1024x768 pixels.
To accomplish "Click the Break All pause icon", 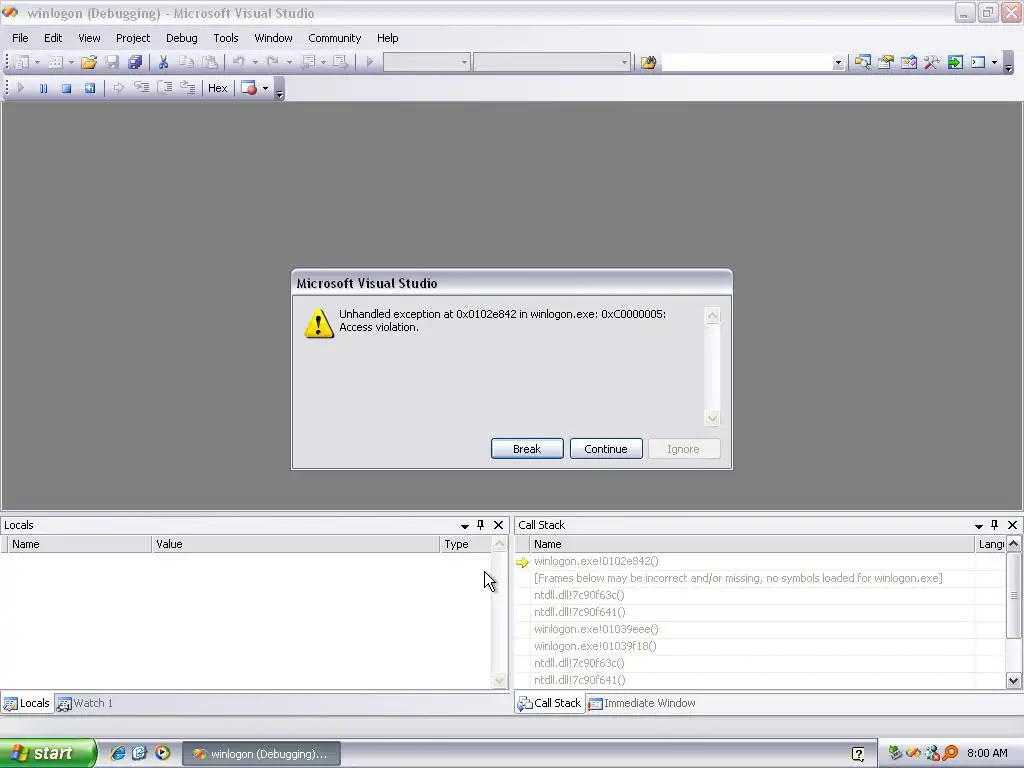I will (x=43, y=88).
